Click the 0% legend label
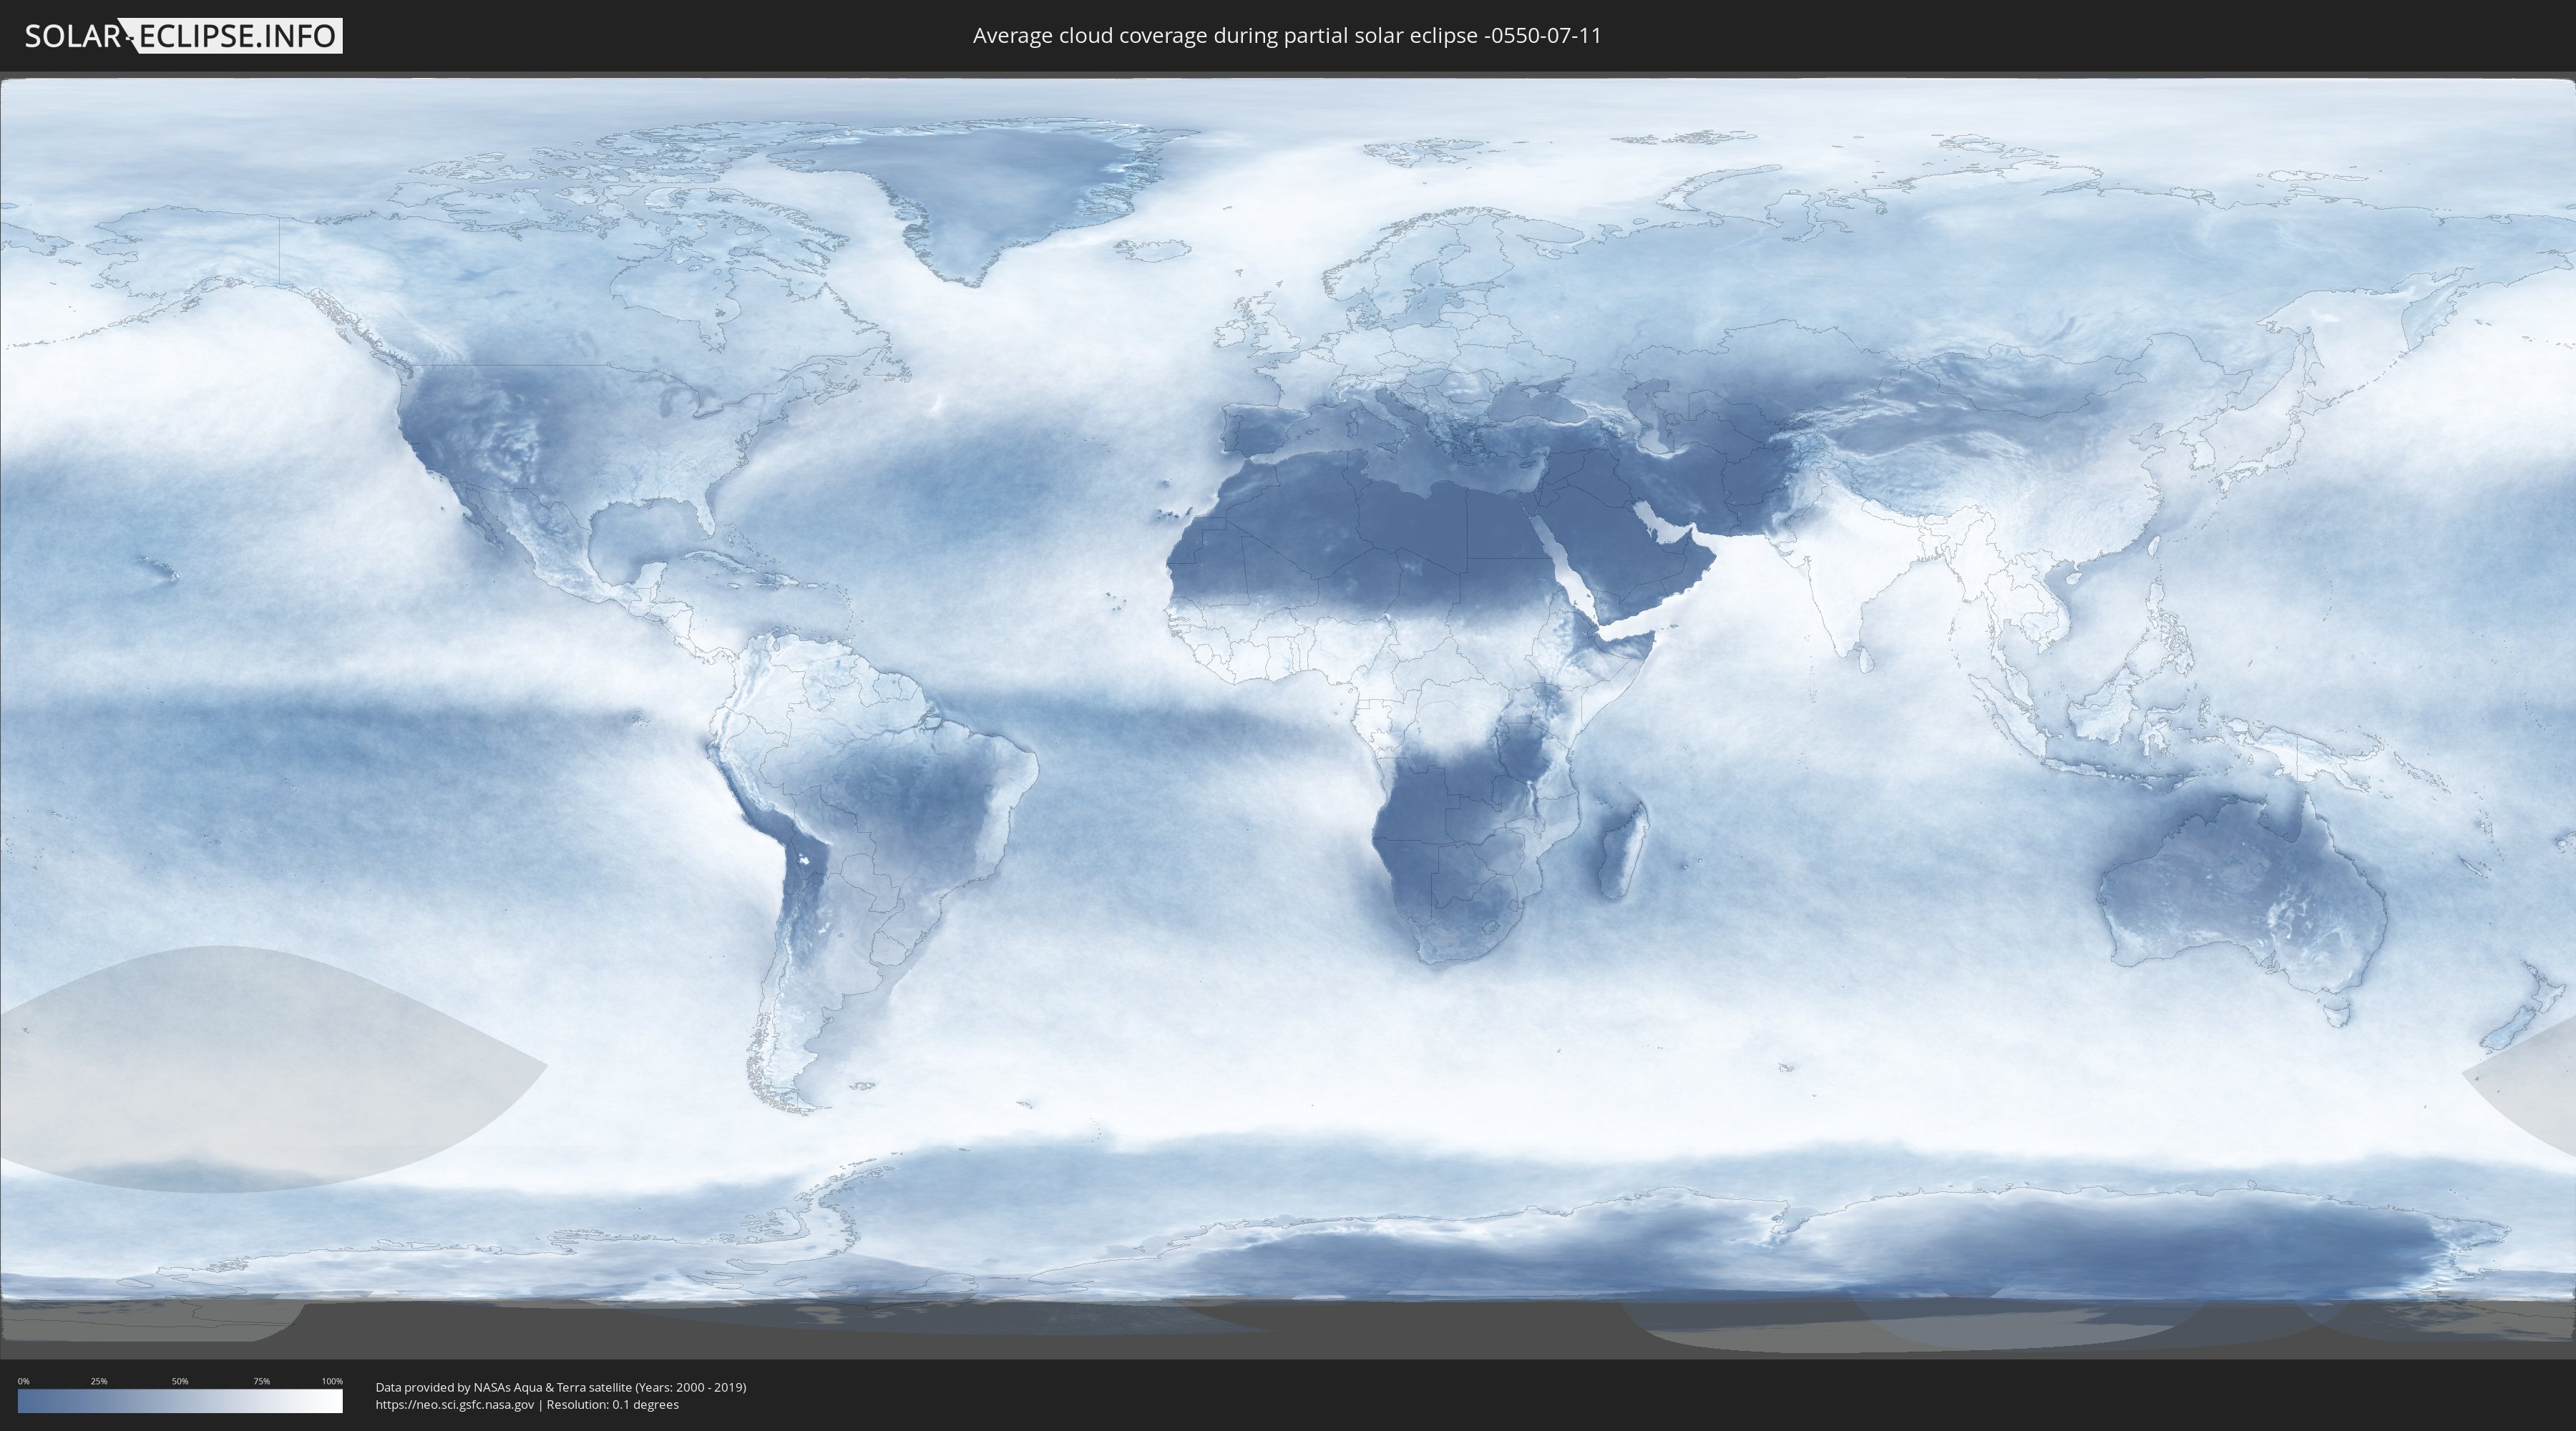Image resolution: width=2576 pixels, height=1431 pixels. [x=23, y=1381]
